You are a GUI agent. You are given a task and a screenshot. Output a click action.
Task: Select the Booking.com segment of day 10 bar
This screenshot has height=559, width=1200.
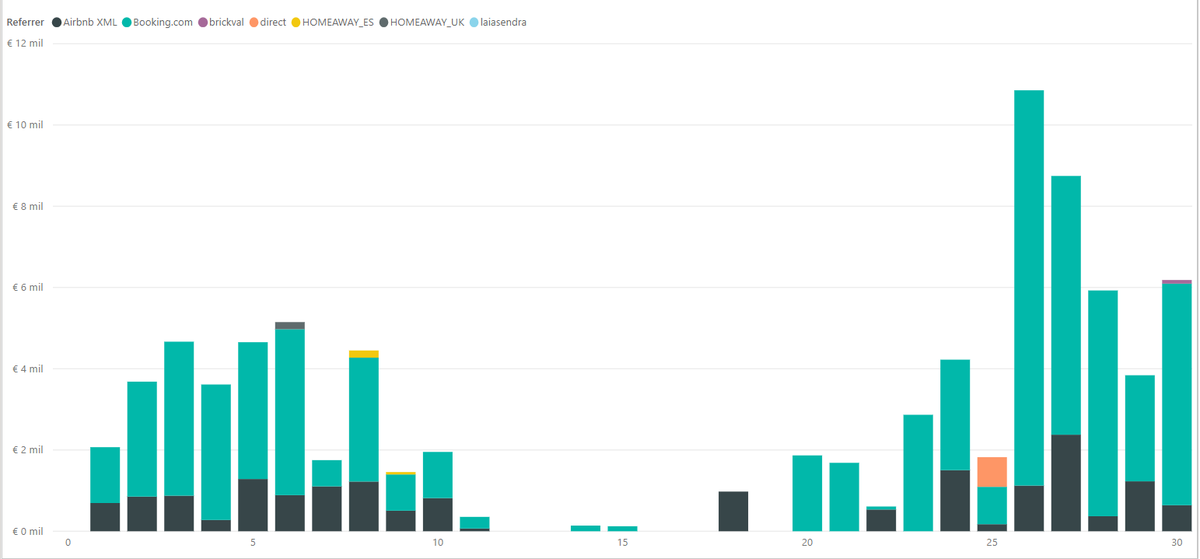437,475
